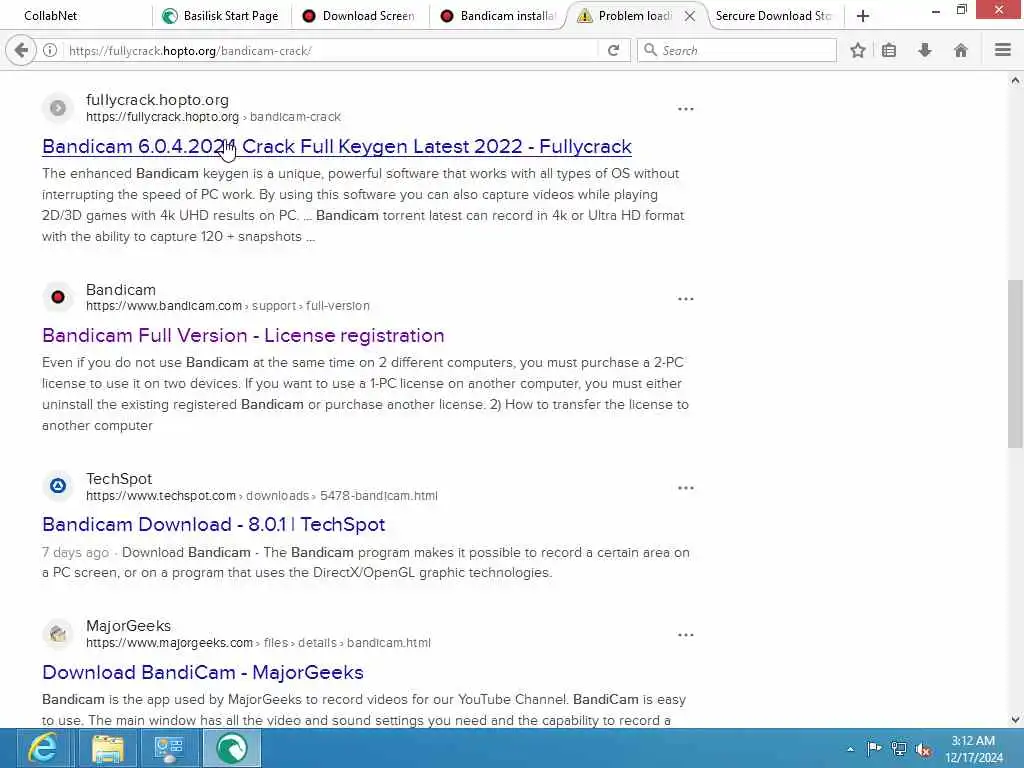Open options for the MajorGeeks result
This screenshot has height=768, width=1024.
(x=686, y=635)
